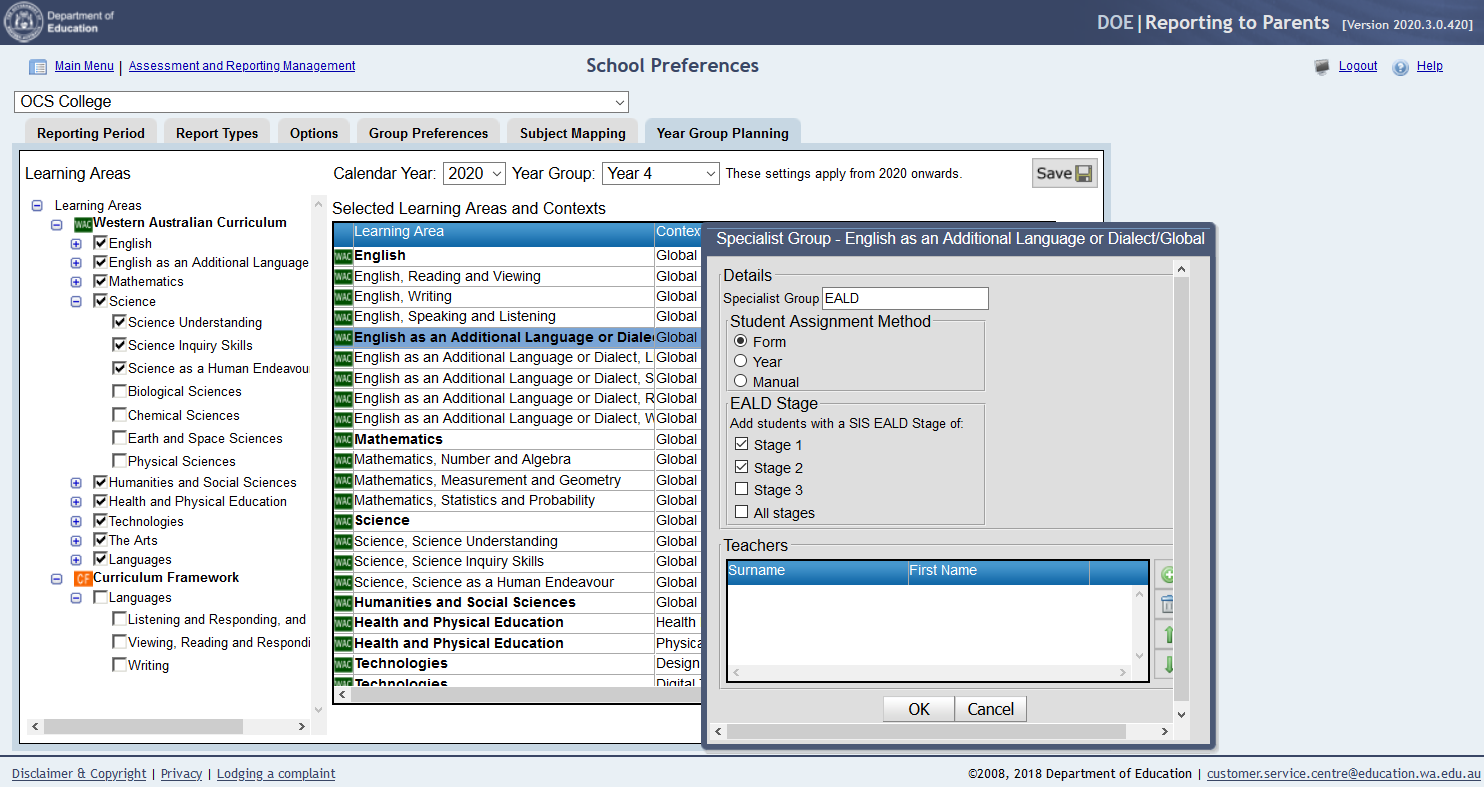This screenshot has width=1484, height=787.
Task: Click the Save floppy disk button
Action: coord(1064,173)
